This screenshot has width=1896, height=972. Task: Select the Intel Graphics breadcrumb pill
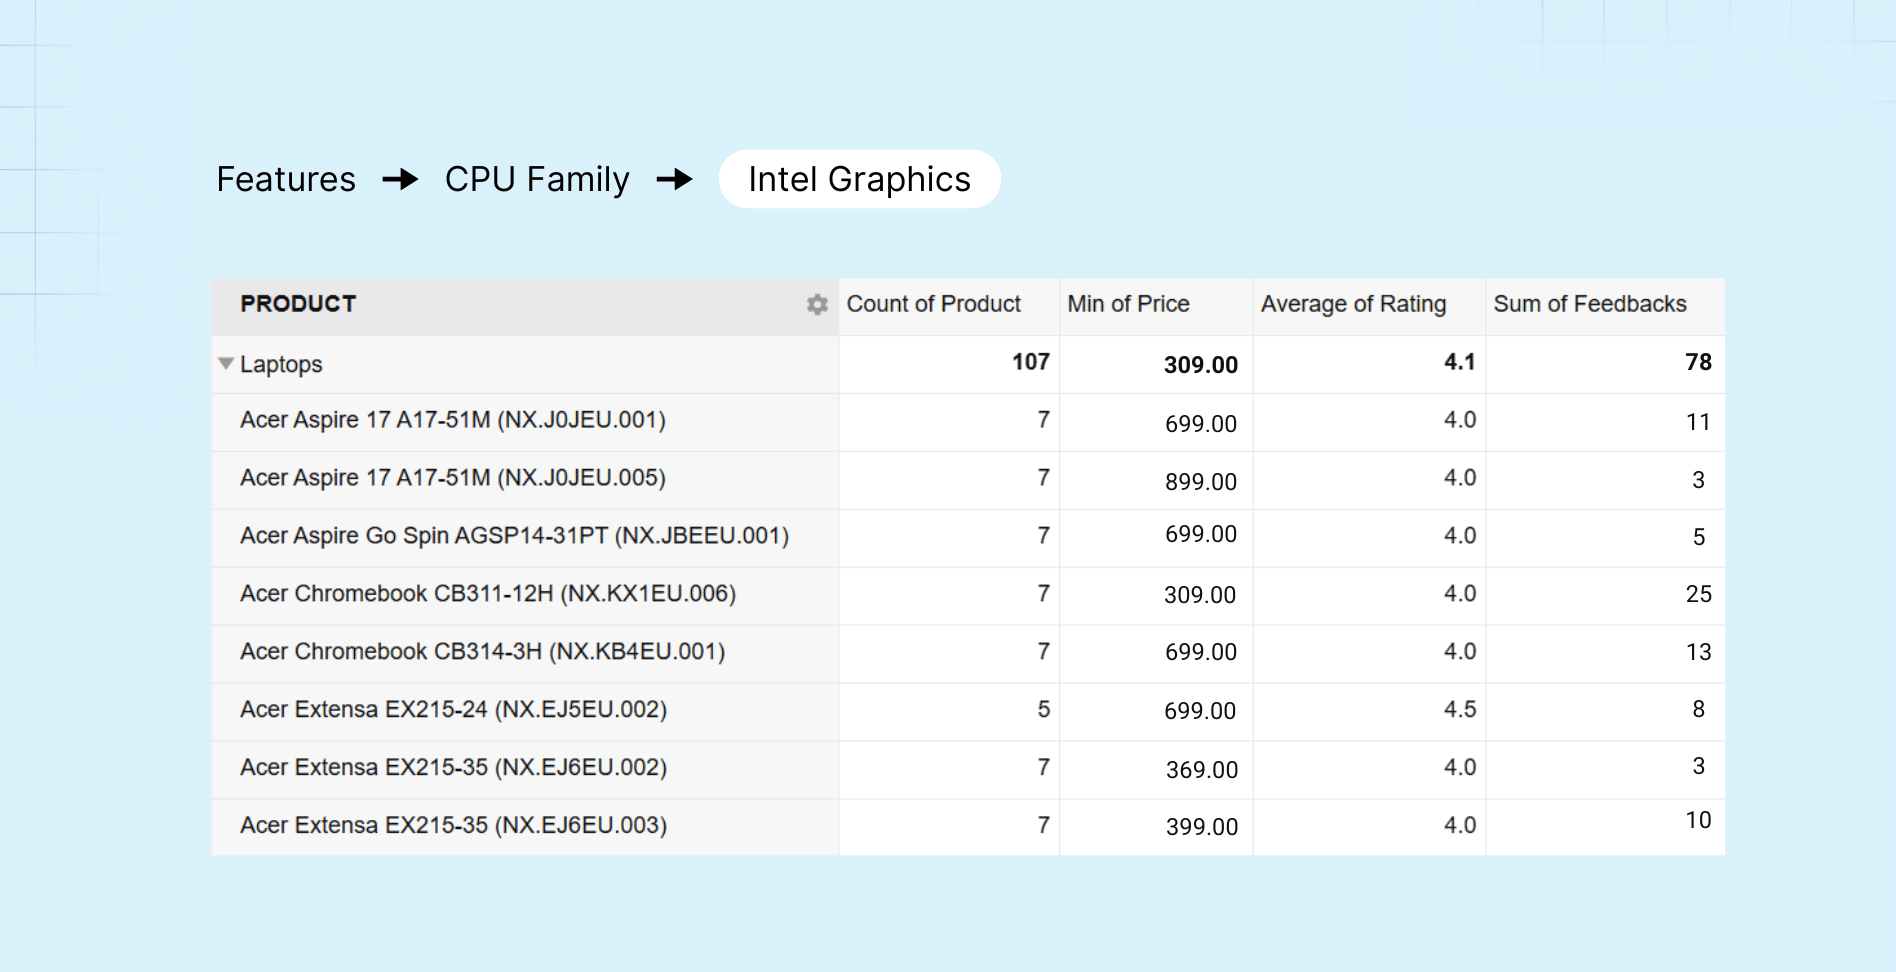859,180
